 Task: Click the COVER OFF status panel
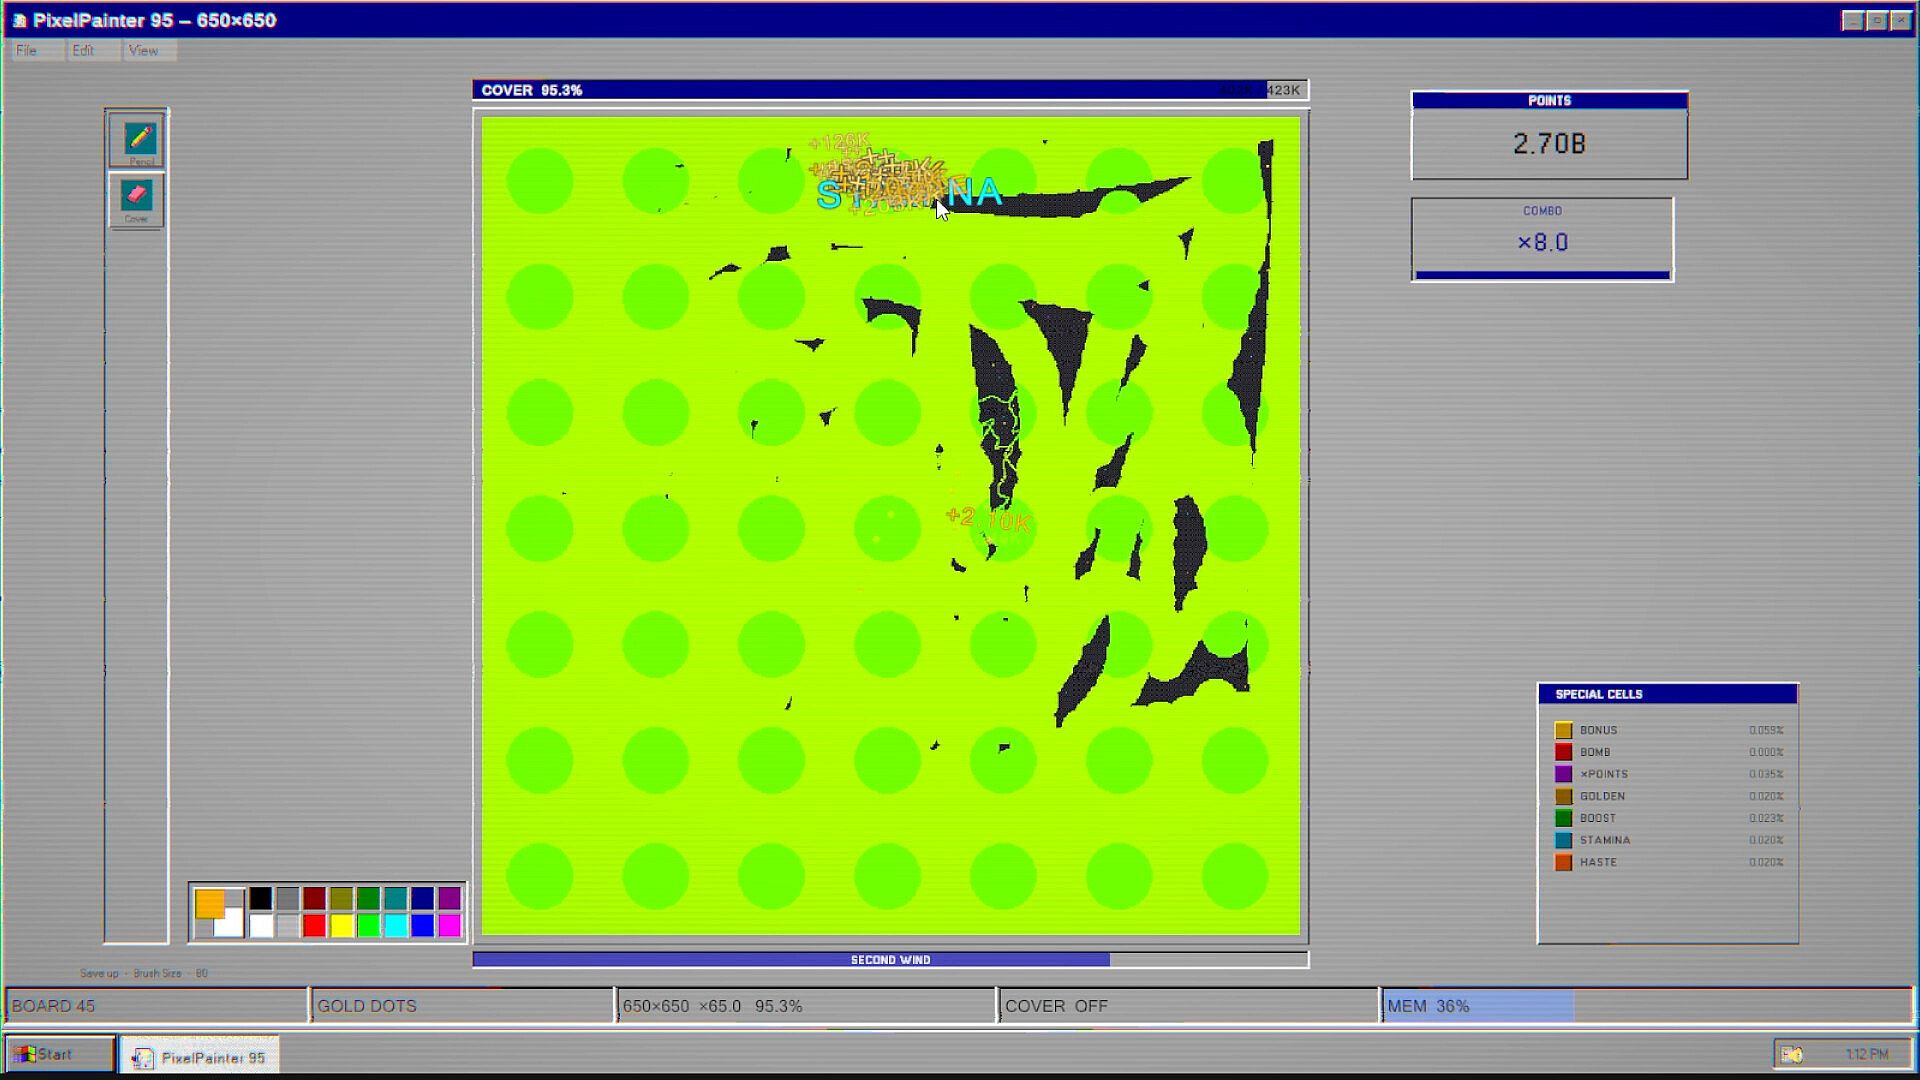click(1188, 1006)
